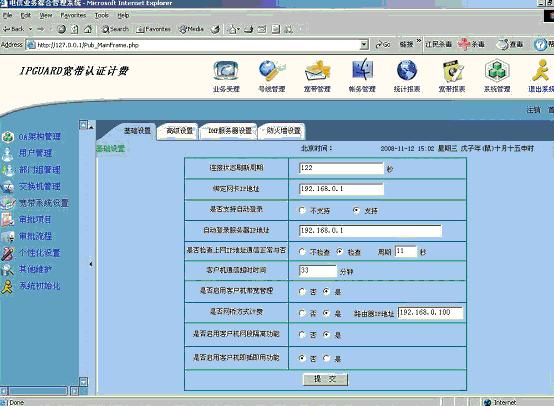Click IE Search toolbar button
The width and height of the screenshot is (554, 406).
115,29
